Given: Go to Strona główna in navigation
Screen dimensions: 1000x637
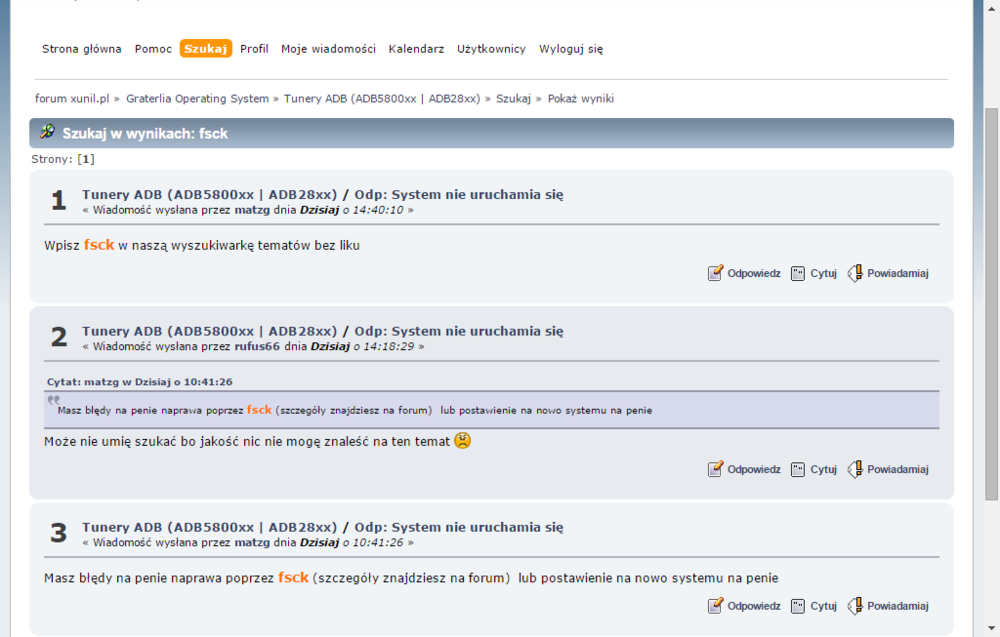Looking at the screenshot, I should click(82, 48).
